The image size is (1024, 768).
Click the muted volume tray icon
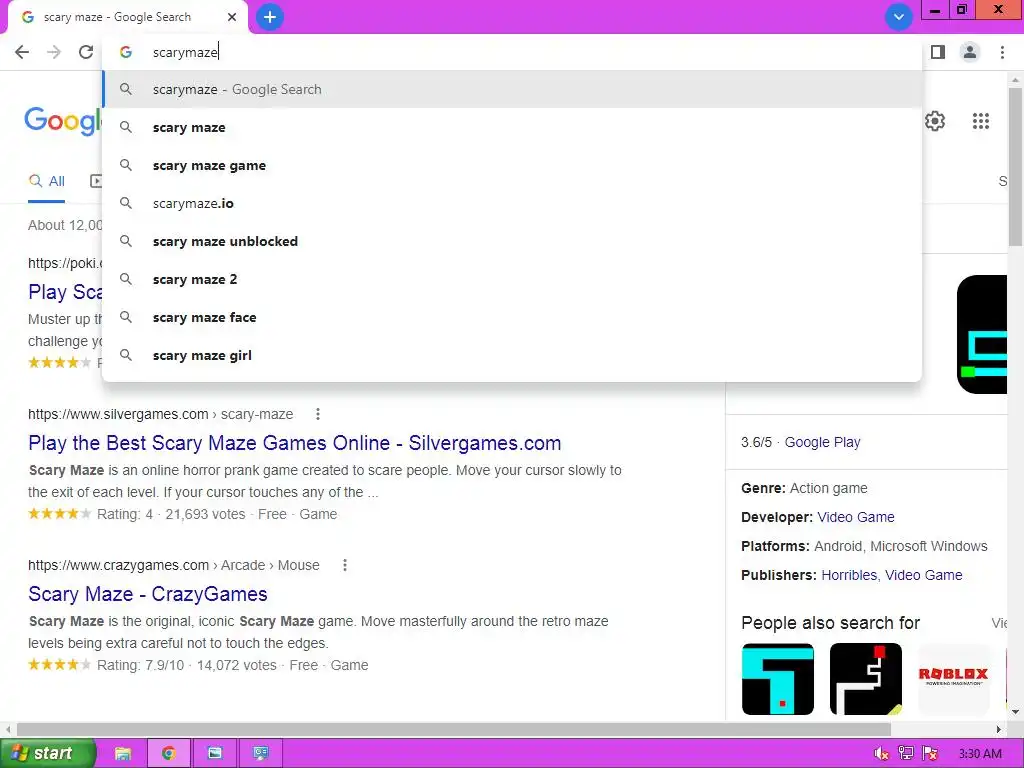(x=881, y=754)
